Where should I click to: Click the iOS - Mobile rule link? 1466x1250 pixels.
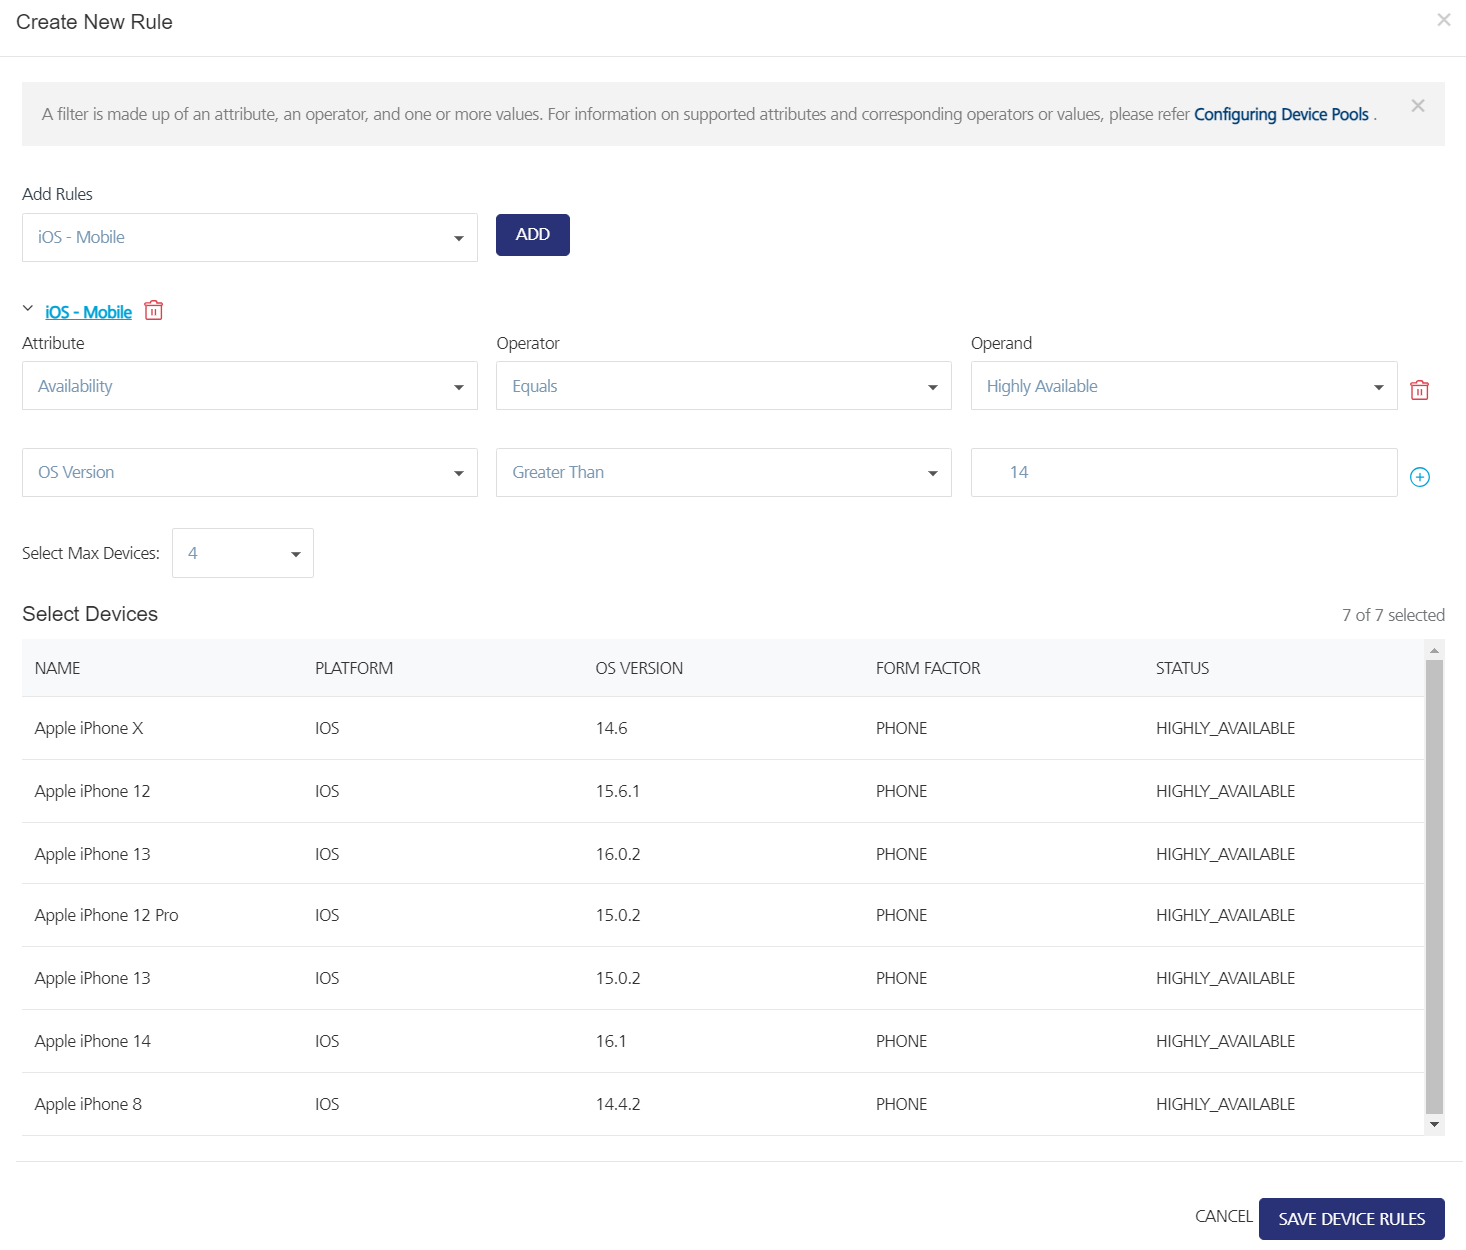point(87,311)
